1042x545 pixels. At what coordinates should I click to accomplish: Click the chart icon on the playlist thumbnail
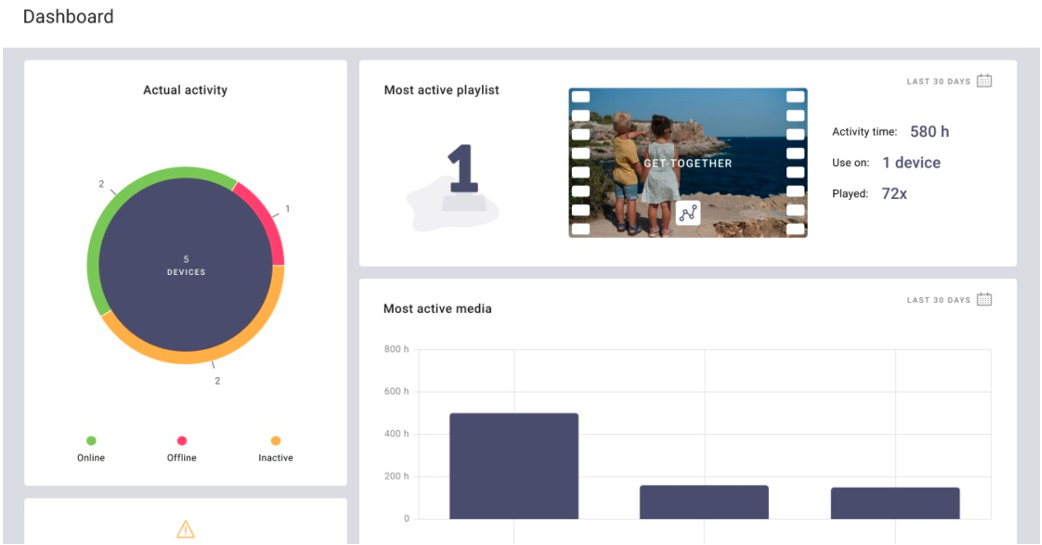[x=688, y=213]
